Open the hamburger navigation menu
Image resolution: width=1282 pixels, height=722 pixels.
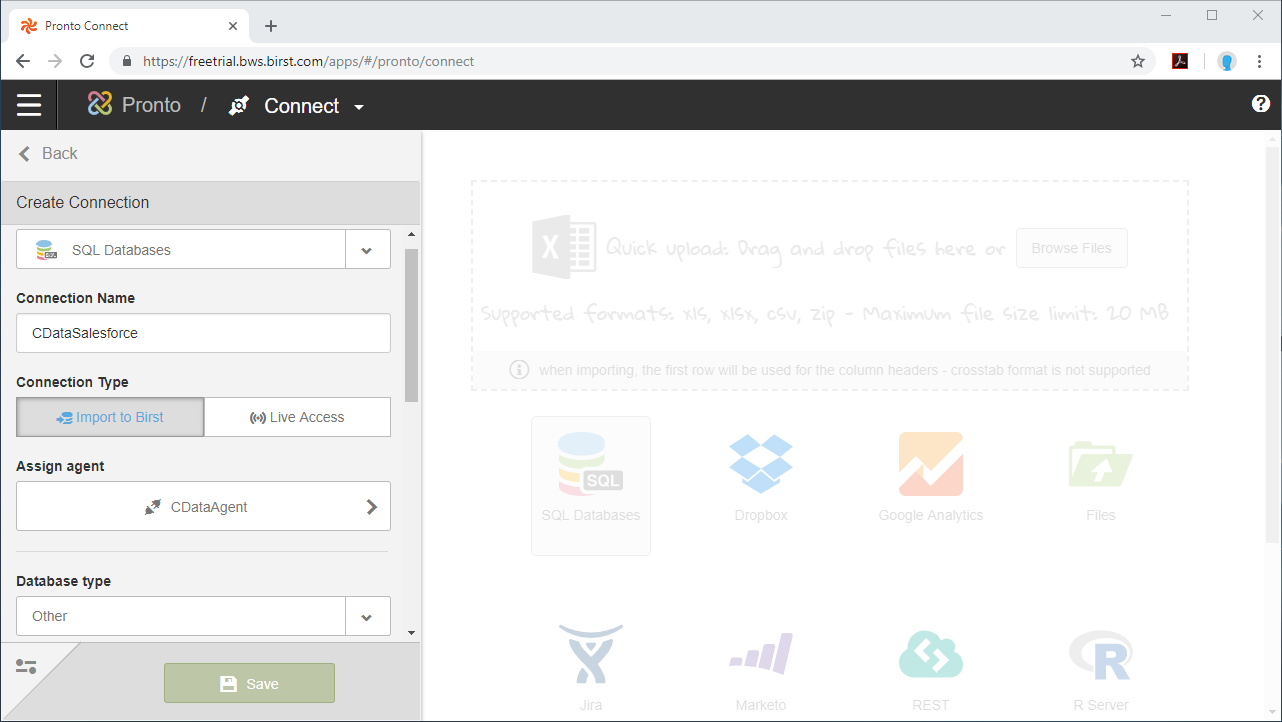click(29, 104)
